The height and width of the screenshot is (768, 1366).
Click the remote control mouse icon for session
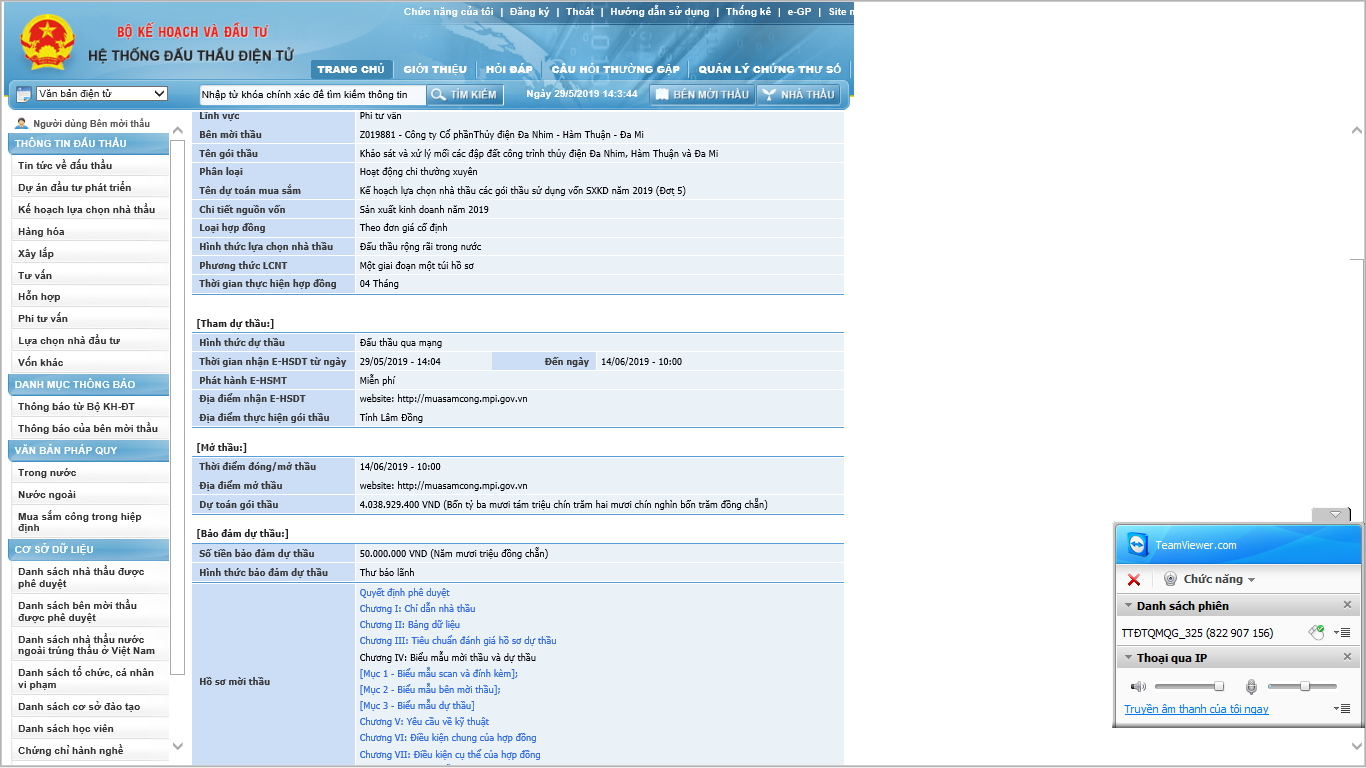tap(1316, 632)
